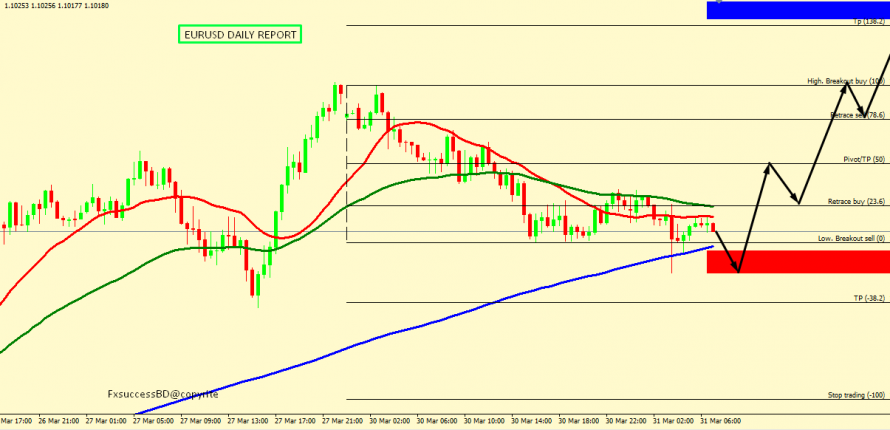Select the 31 Mar 06:00 time axis label
This screenshot has width=890, height=430.
click(720, 421)
